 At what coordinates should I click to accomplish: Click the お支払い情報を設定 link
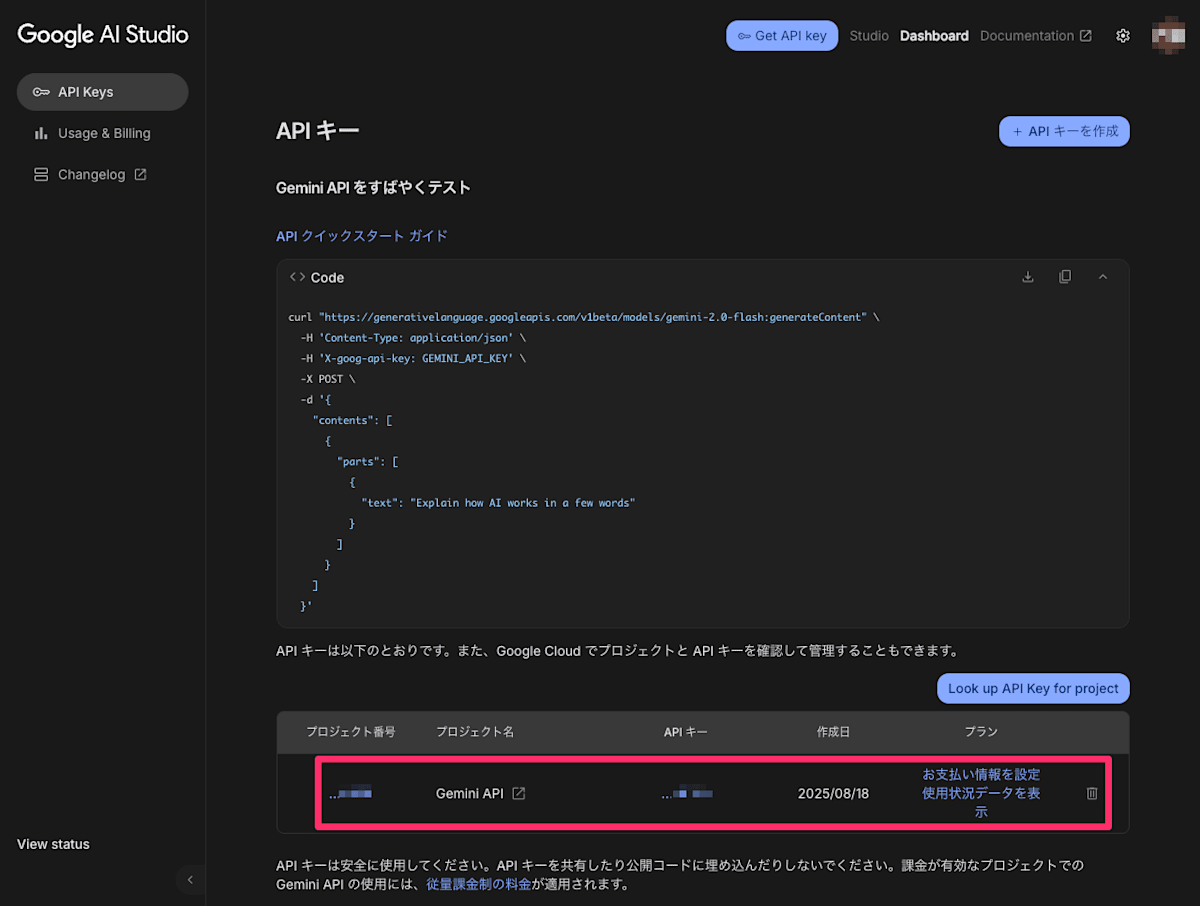981,774
